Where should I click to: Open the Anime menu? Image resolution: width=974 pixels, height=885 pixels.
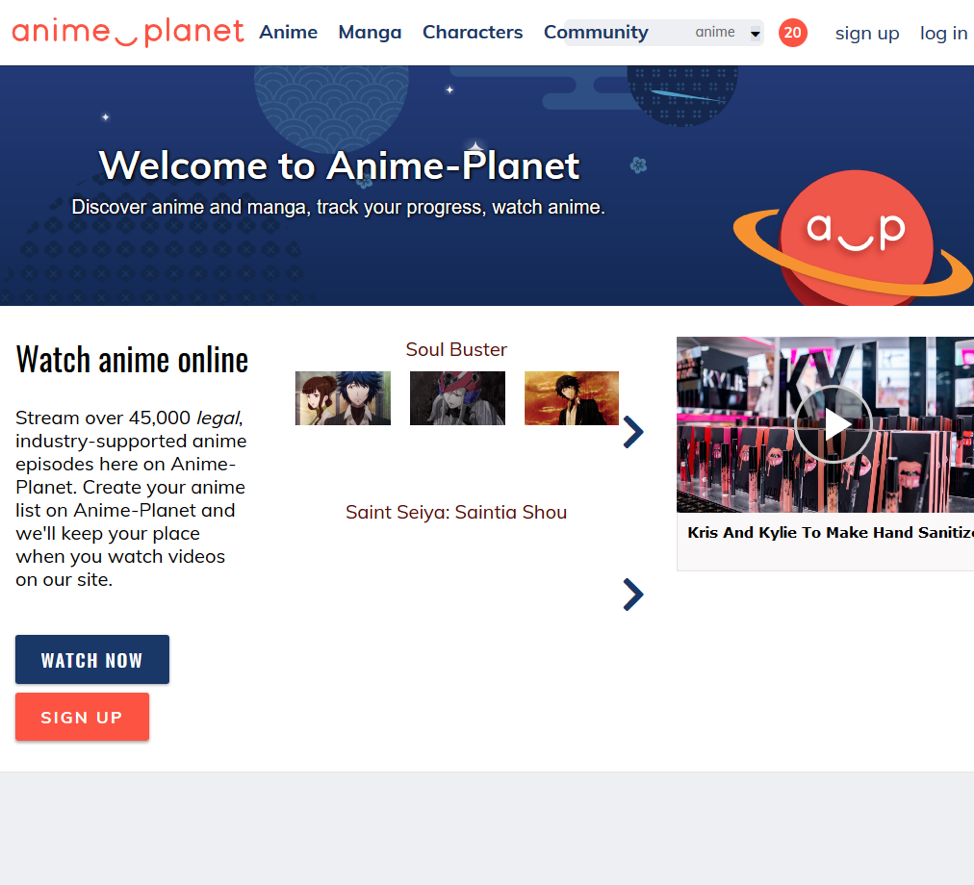[x=288, y=32]
